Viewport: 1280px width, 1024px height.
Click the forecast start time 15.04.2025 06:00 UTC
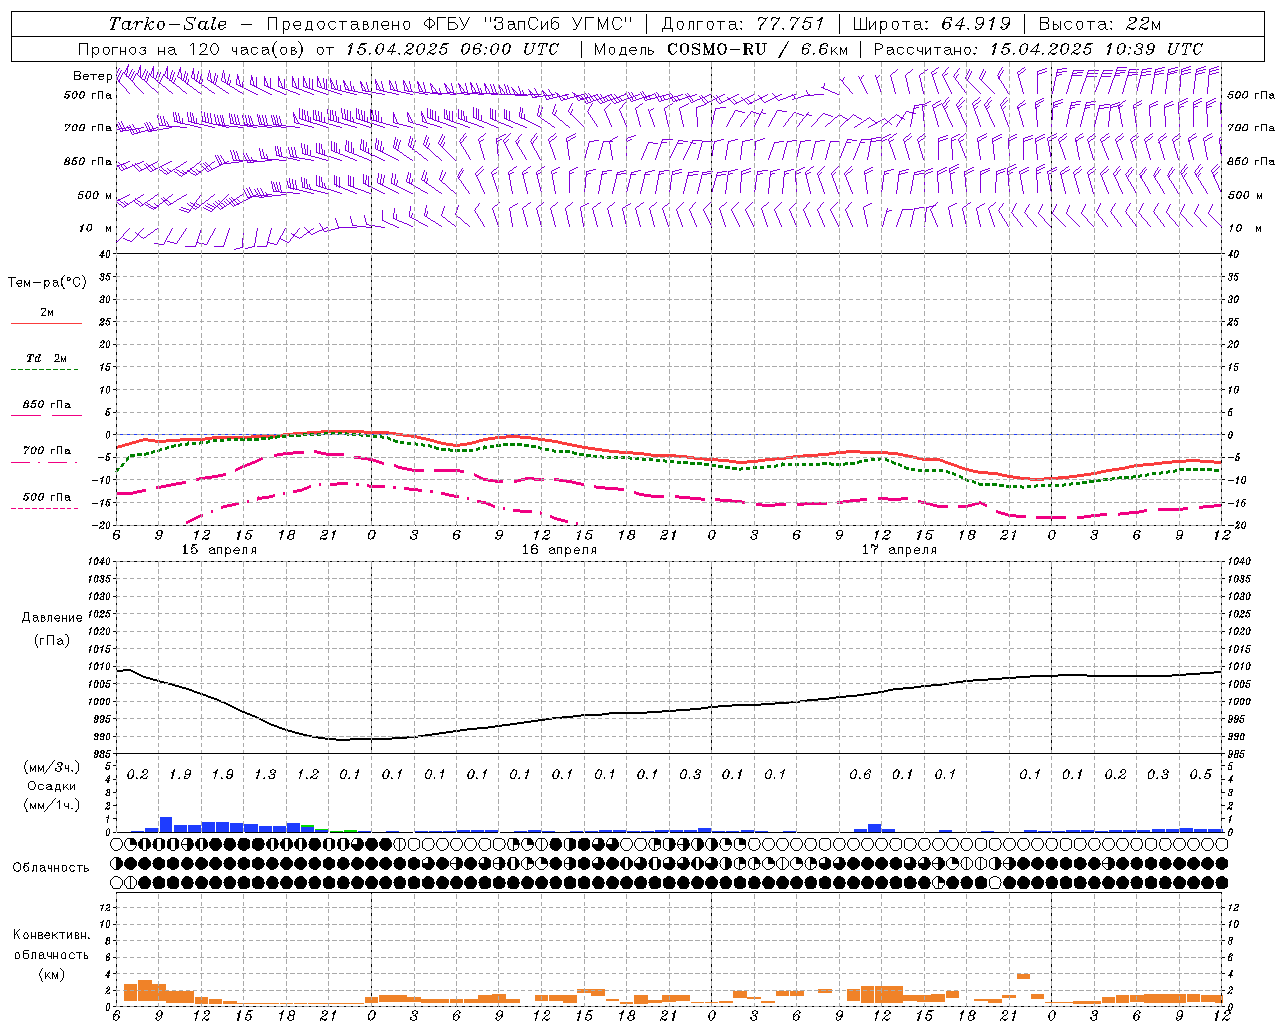(x=452, y=49)
